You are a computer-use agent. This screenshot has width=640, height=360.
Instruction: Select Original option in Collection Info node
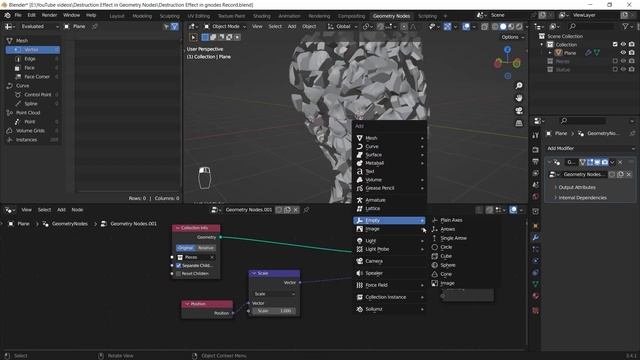[x=185, y=248]
